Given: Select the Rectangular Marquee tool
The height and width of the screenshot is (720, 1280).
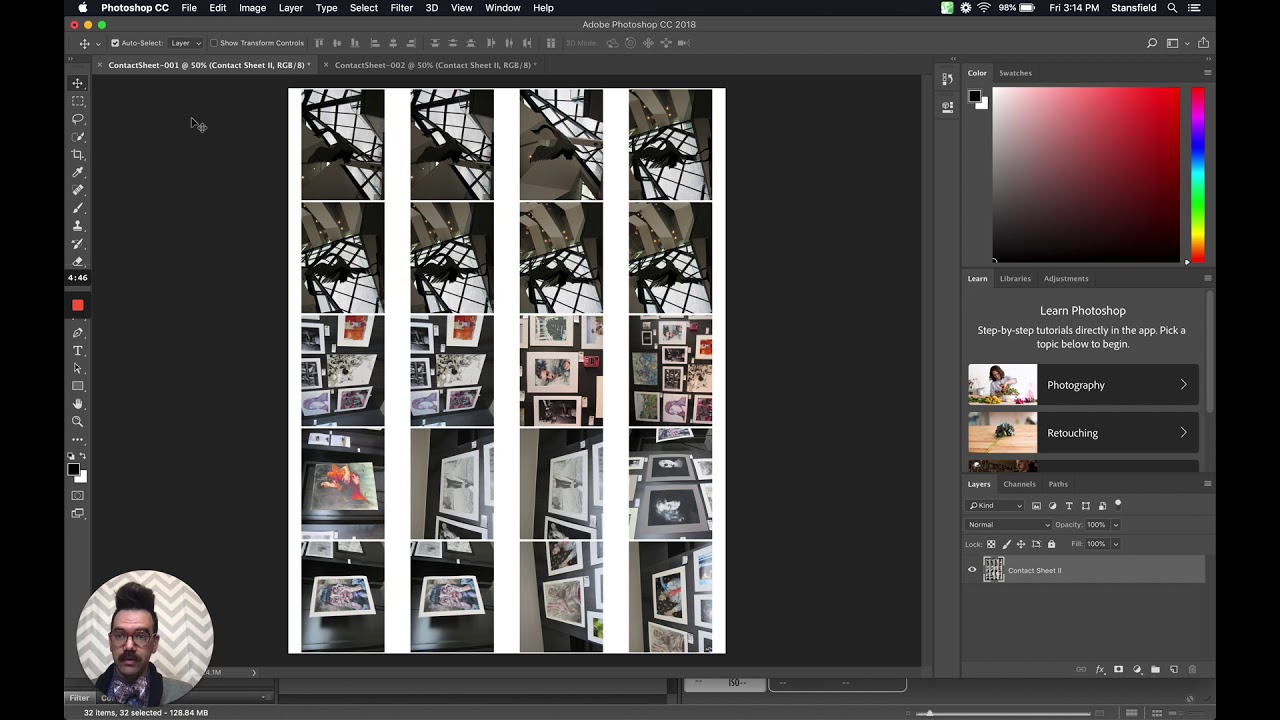Looking at the screenshot, I should 77,101.
